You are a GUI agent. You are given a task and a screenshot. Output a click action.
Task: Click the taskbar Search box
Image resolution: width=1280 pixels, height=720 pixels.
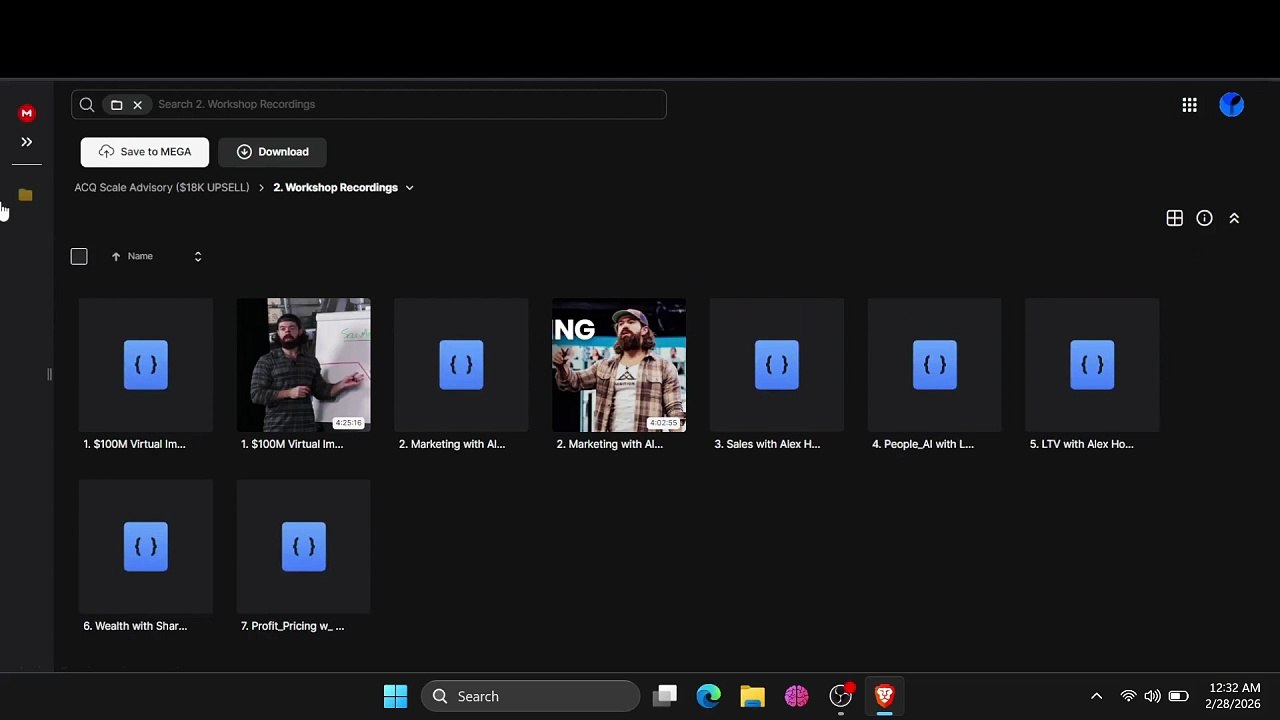530,697
